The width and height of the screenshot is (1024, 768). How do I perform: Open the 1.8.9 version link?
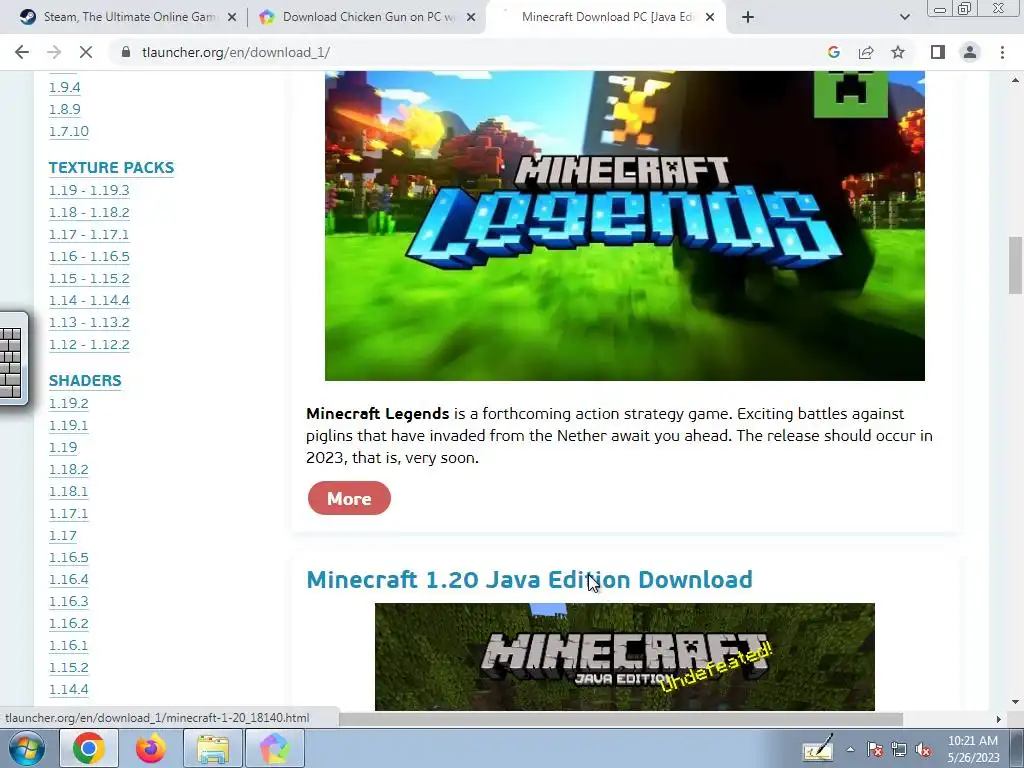[65, 110]
